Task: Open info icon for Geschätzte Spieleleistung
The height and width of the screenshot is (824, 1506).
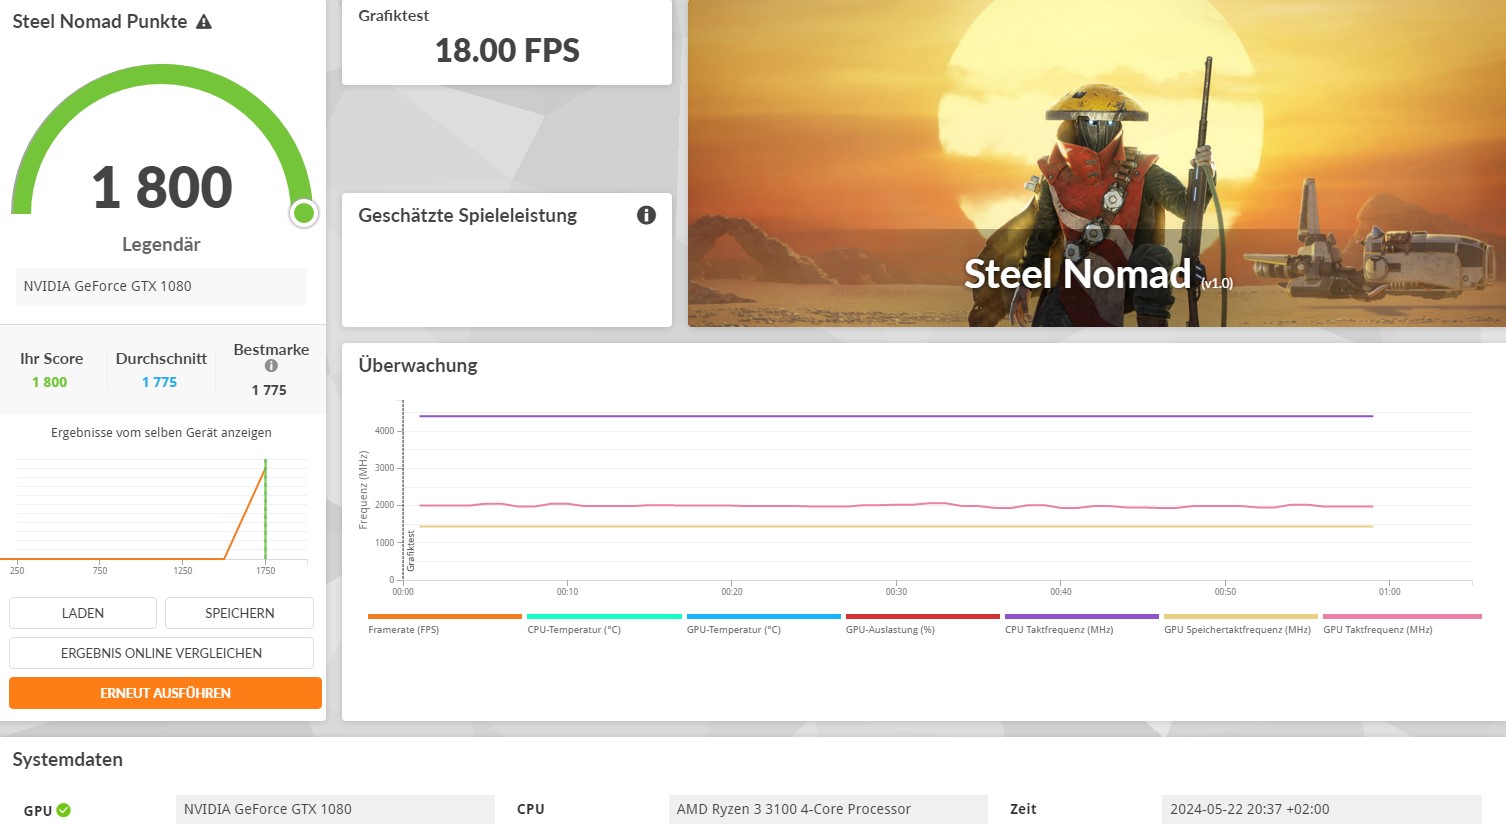Action: [647, 215]
